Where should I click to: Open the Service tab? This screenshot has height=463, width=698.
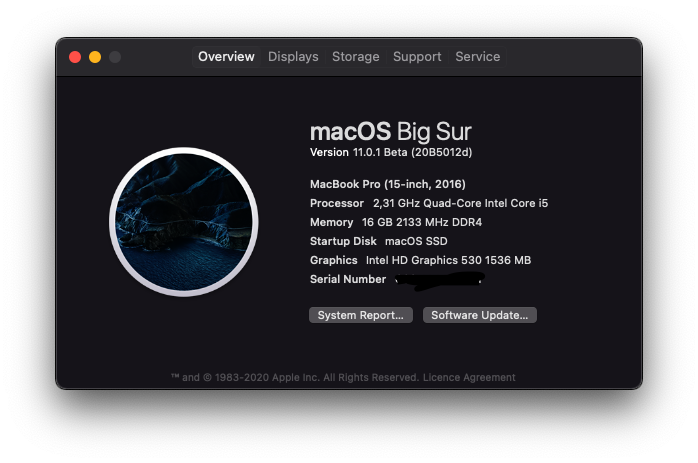pyautogui.click(x=477, y=57)
